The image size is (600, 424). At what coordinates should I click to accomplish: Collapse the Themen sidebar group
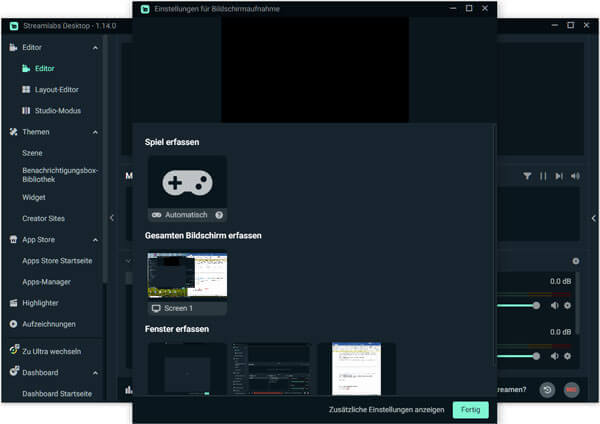pyautogui.click(x=96, y=132)
